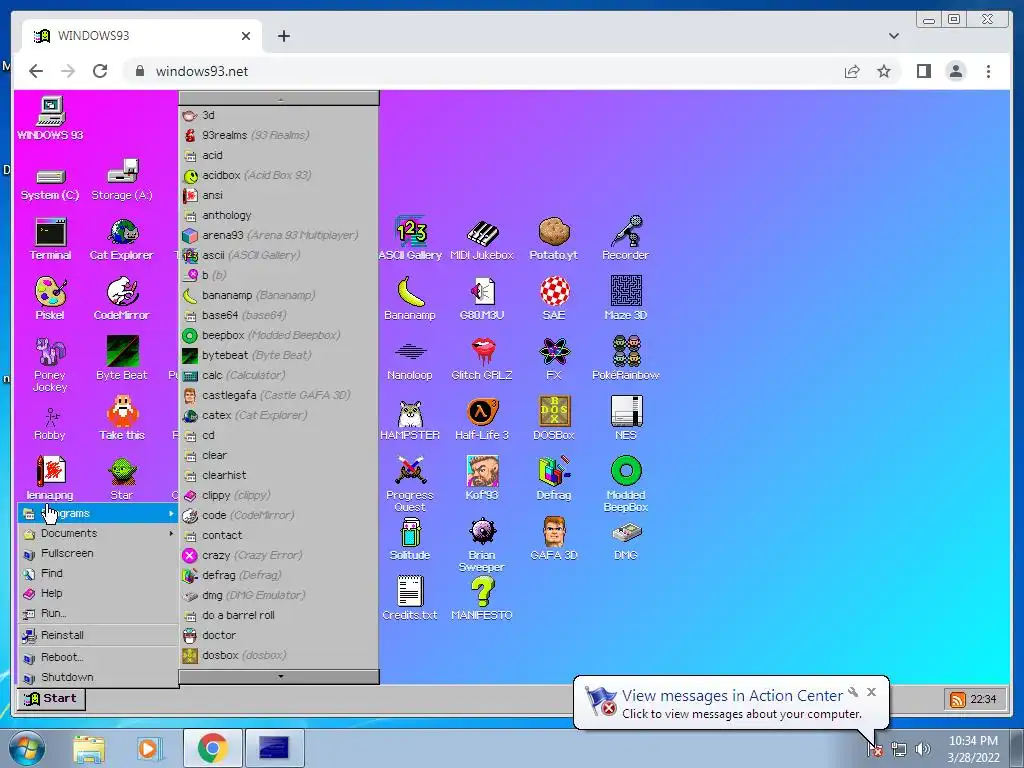Open Windows 7 Start orb
The width and height of the screenshot is (1024, 768).
tap(25, 748)
